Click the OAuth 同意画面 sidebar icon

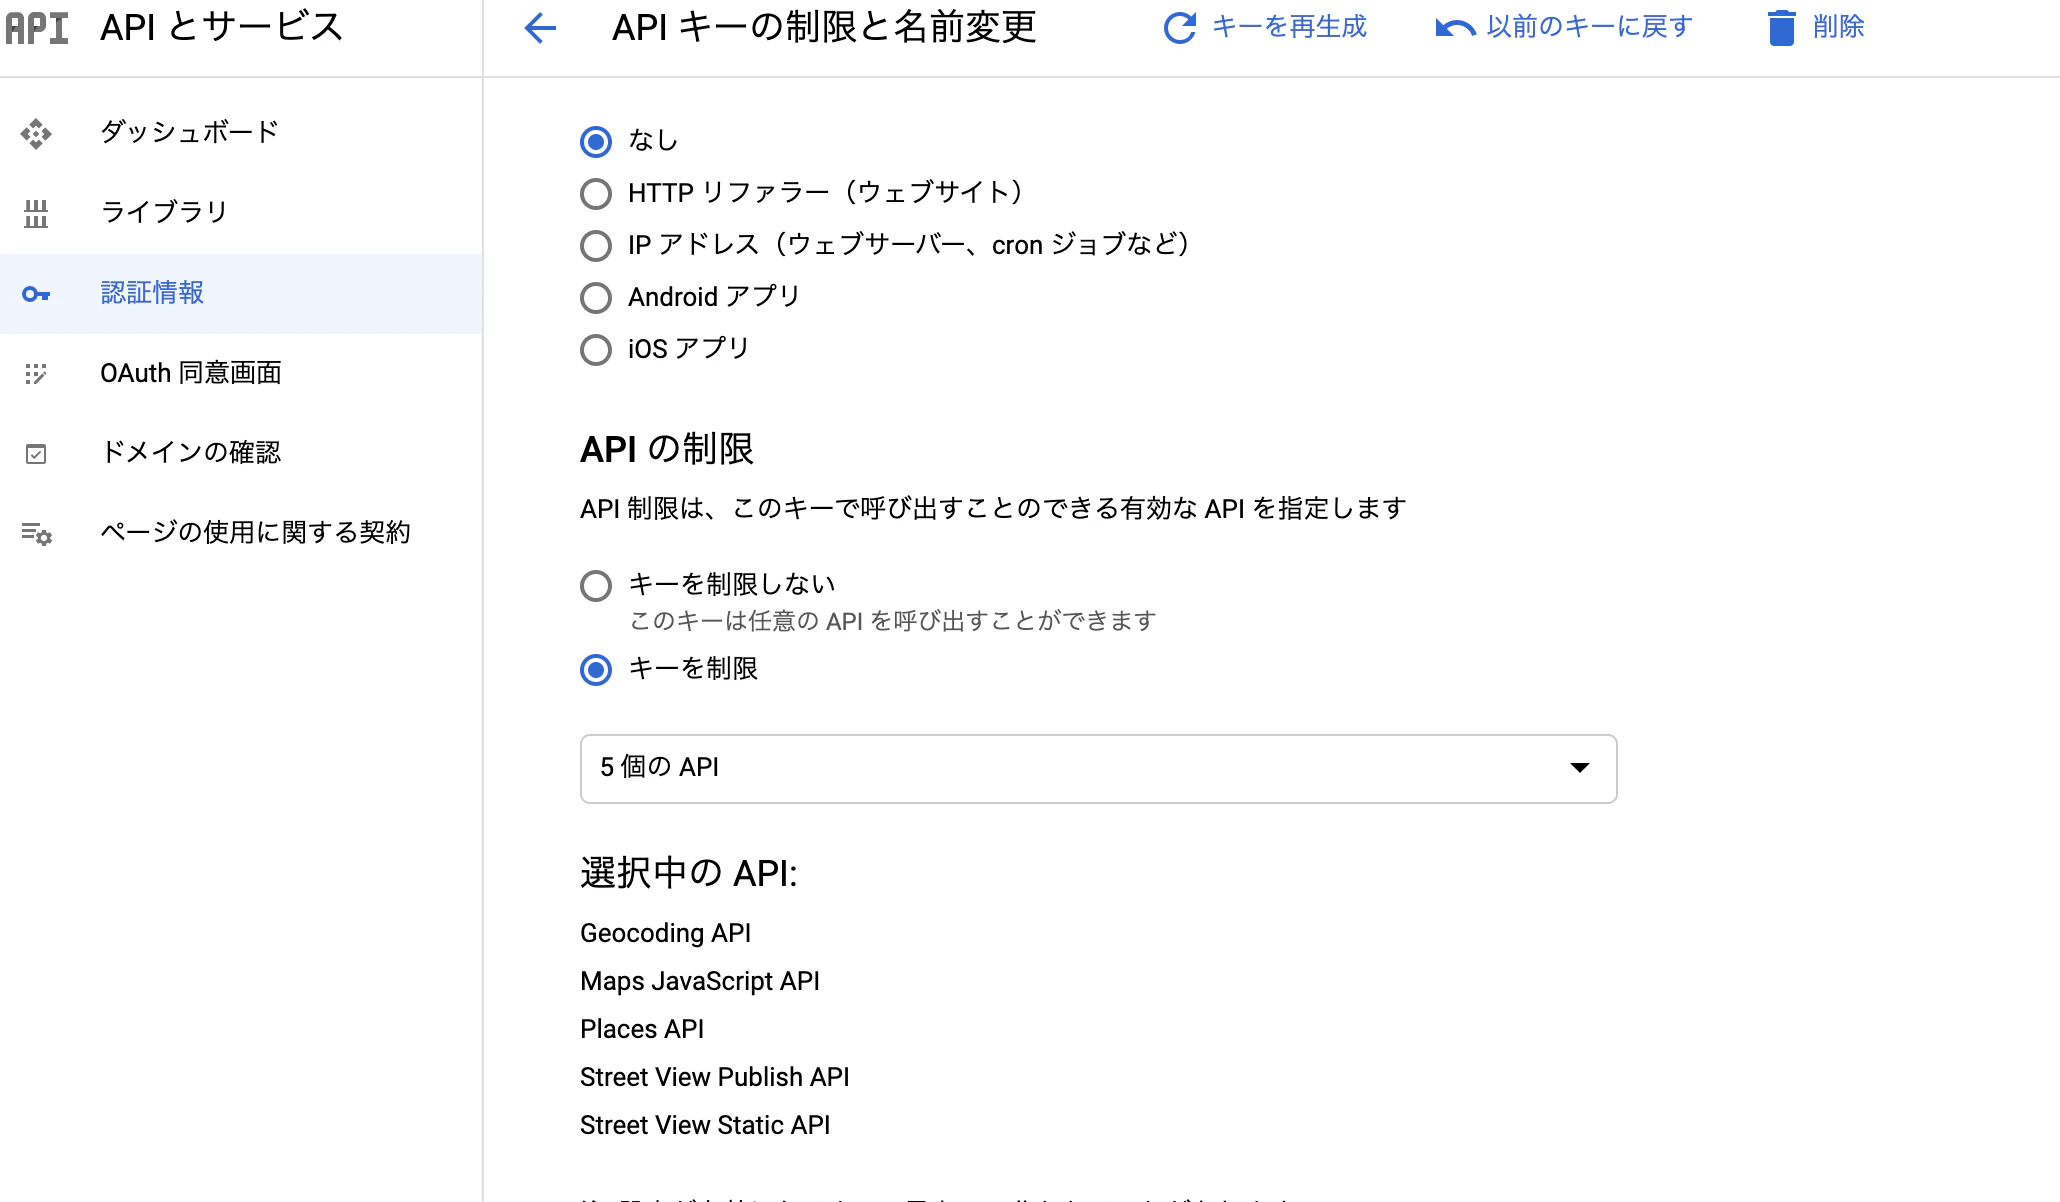click(x=36, y=373)
